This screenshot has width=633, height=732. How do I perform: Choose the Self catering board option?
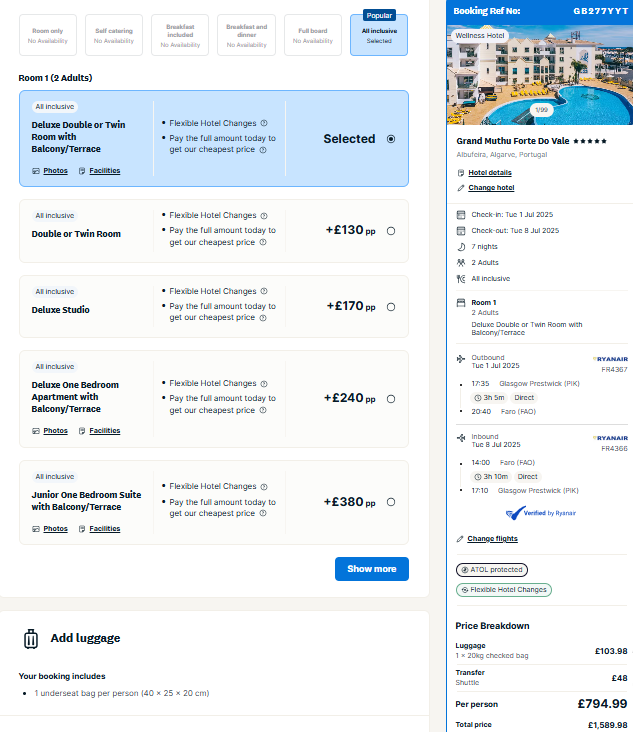coord(114,35)
